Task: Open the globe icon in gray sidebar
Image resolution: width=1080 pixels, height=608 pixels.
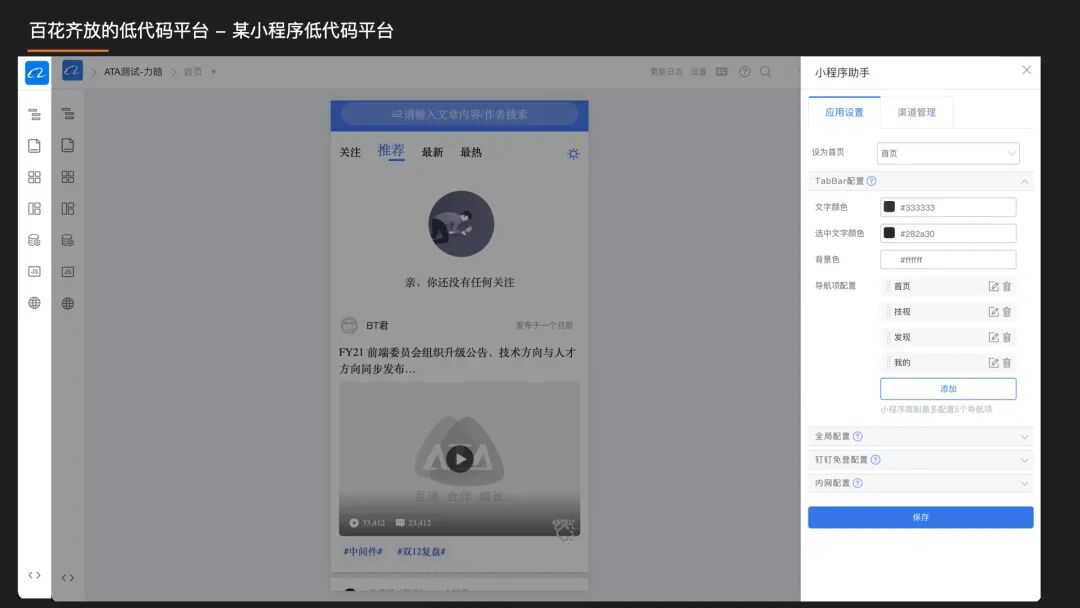Action: point(68,304)
